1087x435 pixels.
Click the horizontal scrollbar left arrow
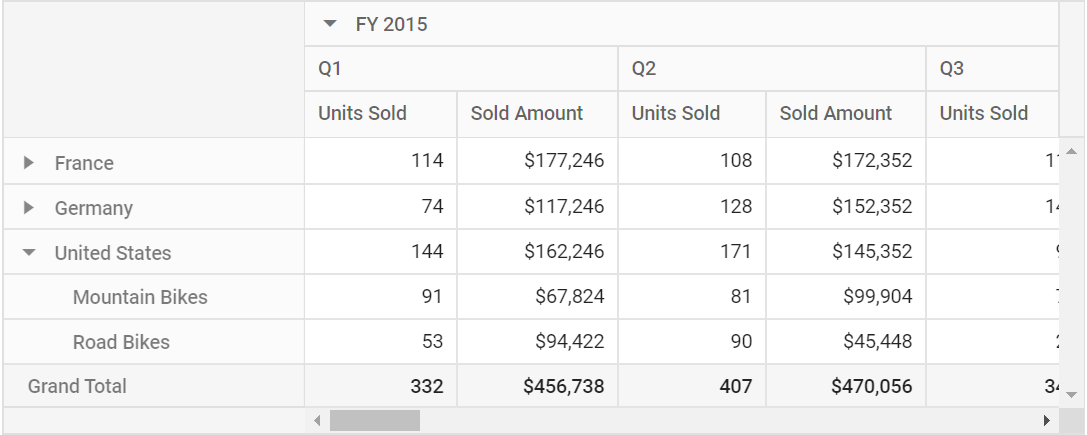(x=318, y=420)
